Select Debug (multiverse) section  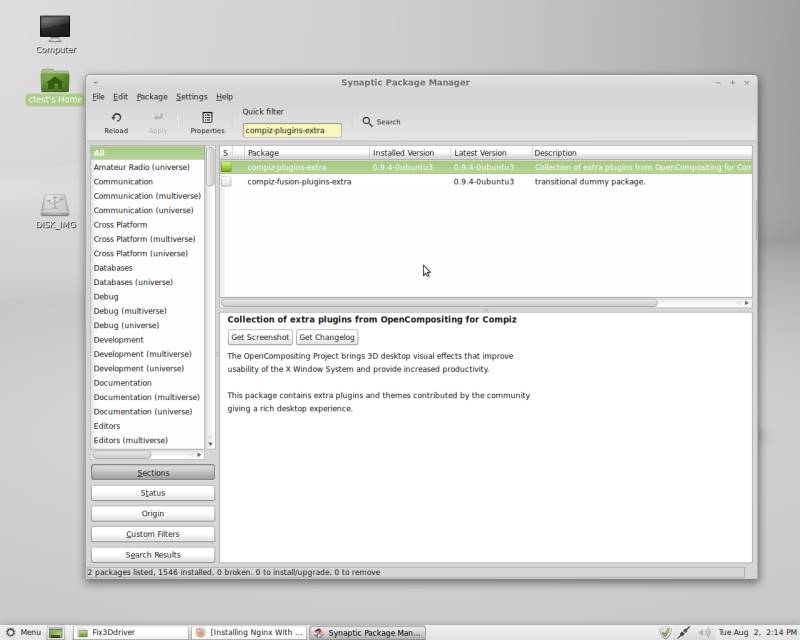tap(148, 311)
